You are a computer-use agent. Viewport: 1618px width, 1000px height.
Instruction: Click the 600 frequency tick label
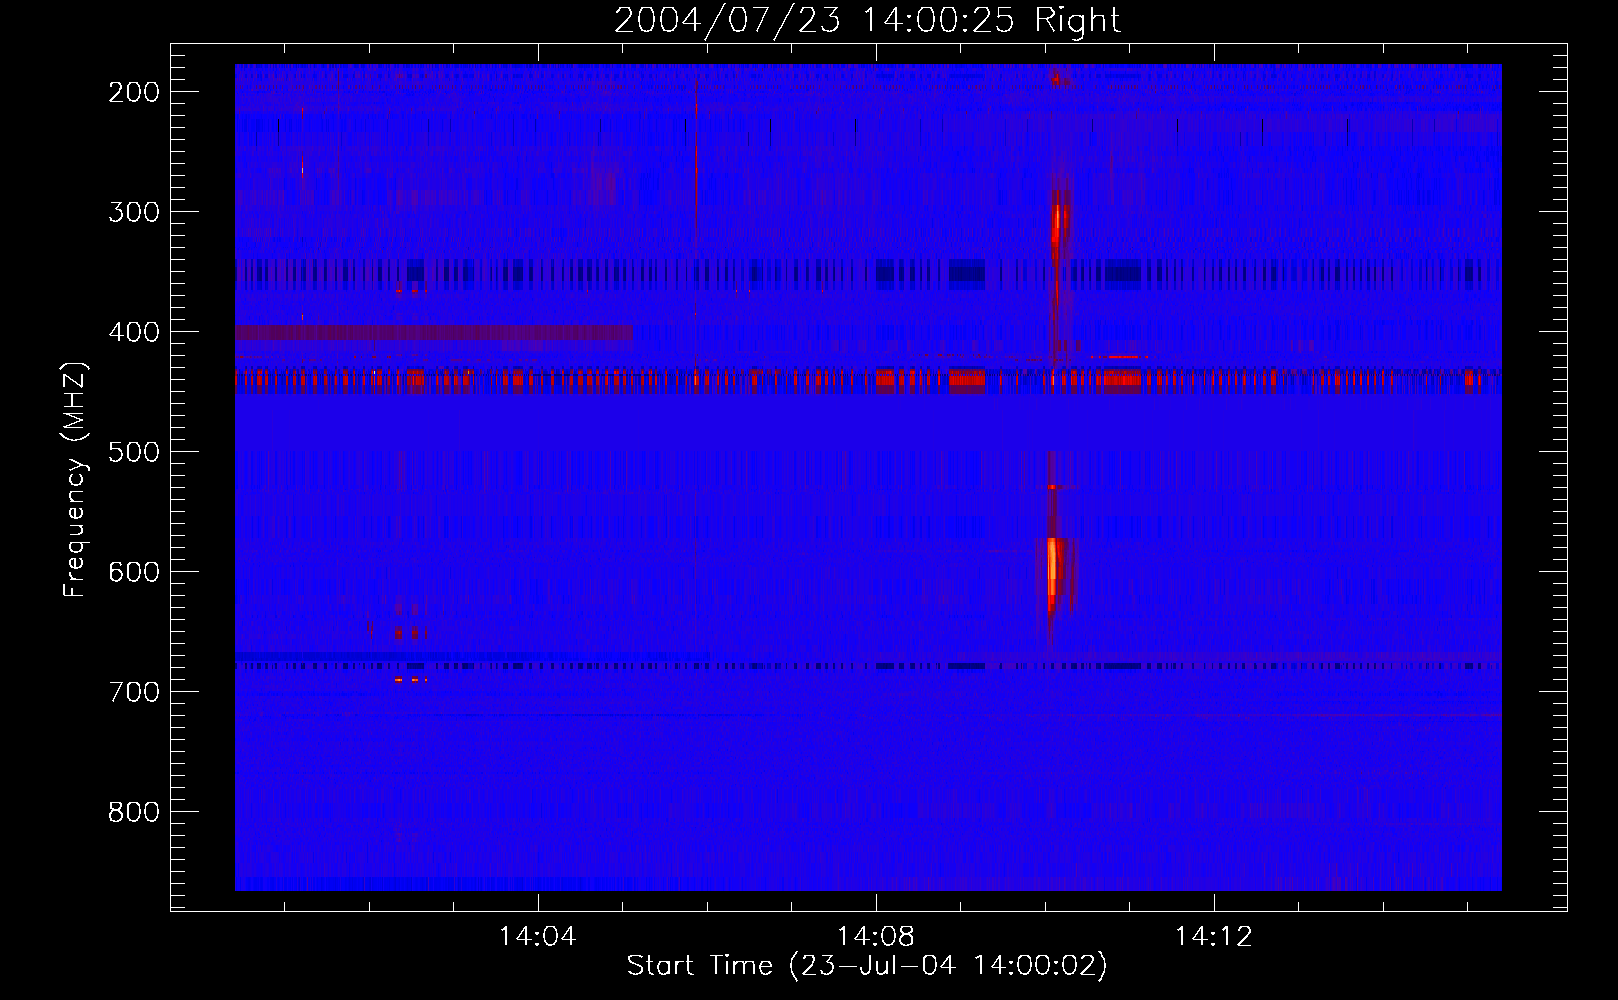[134, 572]
